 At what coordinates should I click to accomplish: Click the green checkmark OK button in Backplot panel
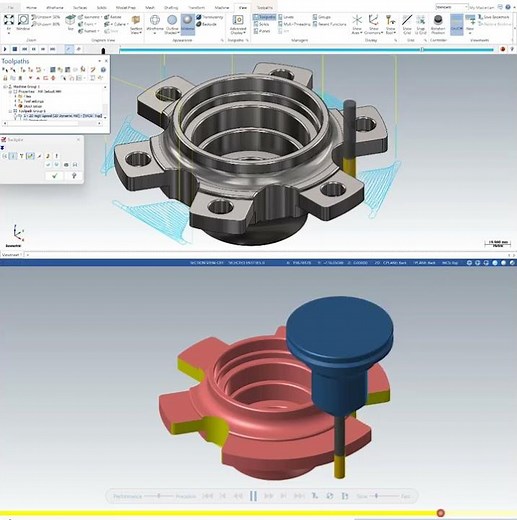point(55,175)
